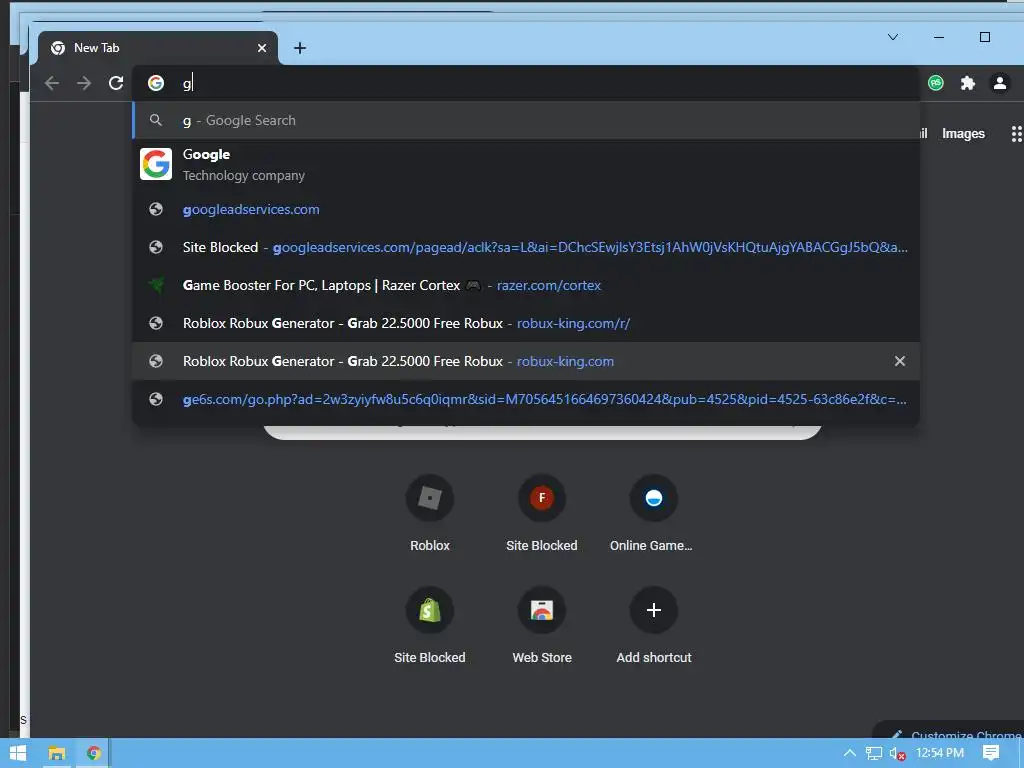
Task: Click the Add shortcut plus tile
Action: pos(653,626)
